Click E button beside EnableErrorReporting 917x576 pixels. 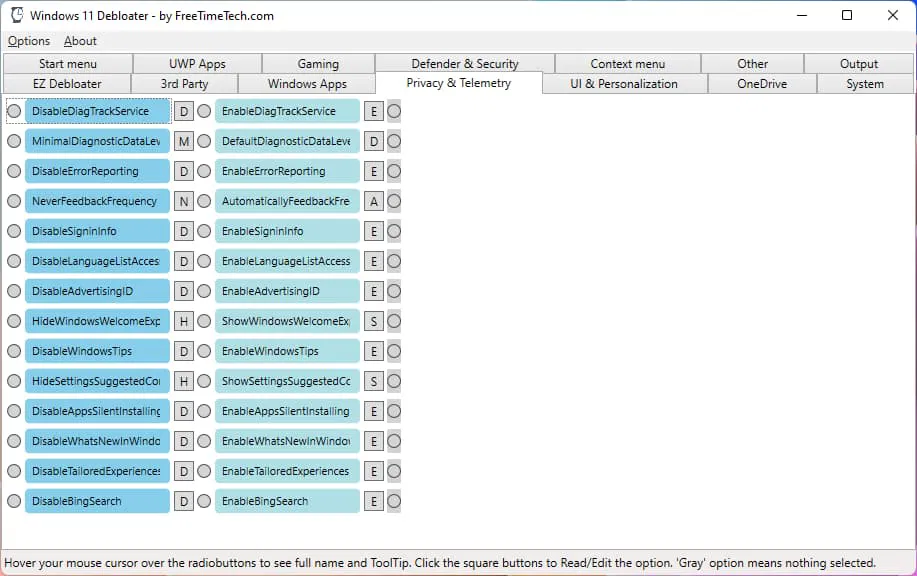[374, 171]
